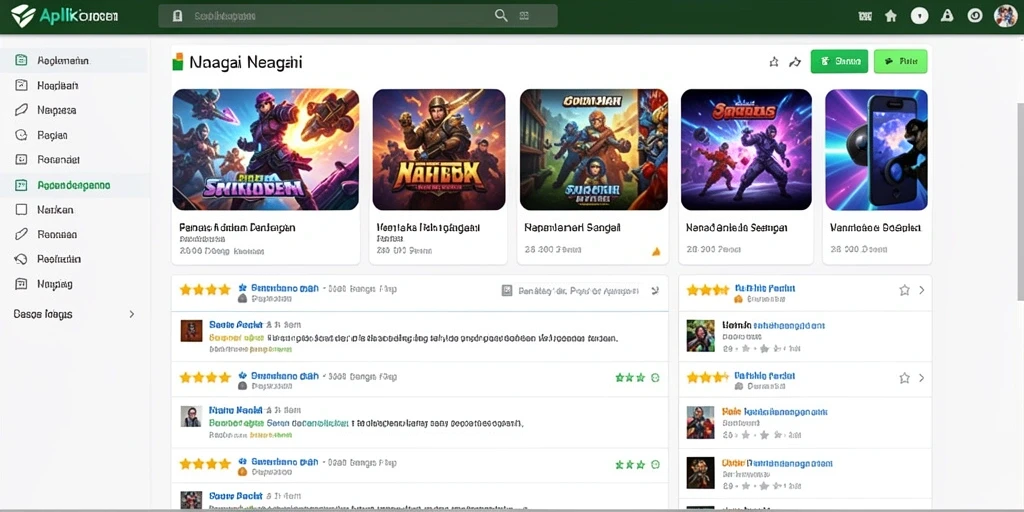Click the "Nanadaniada Saangan" card title
This screenshot has width=1024, height=512.
pos(737,227)
